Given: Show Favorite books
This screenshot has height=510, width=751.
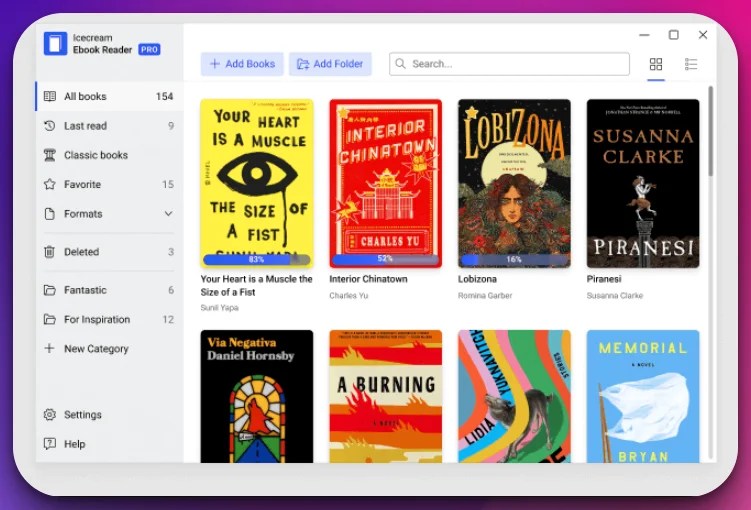Looking at the screenshot, I should click(109, 184).
